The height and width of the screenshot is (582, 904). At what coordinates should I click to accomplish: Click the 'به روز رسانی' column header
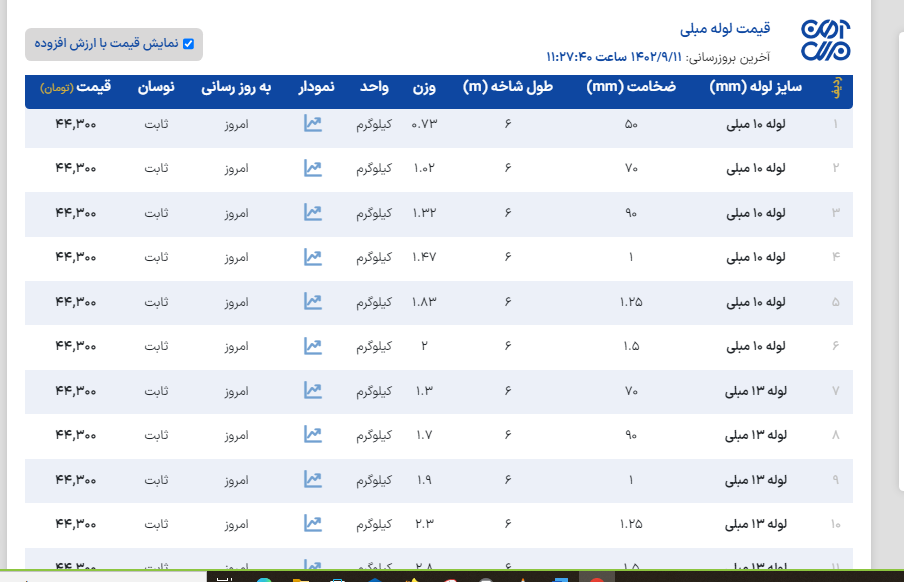click(x=236, y=88)
